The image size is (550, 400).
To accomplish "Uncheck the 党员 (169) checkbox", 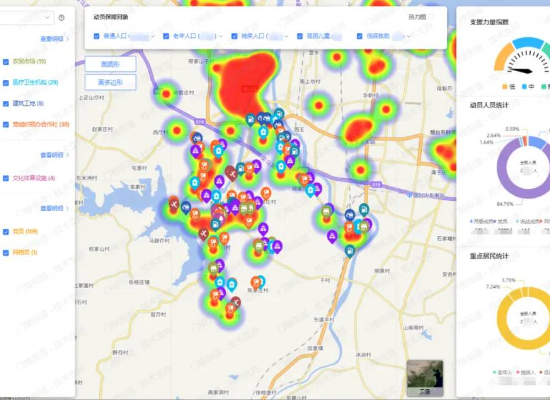I will tap(6, 232).
